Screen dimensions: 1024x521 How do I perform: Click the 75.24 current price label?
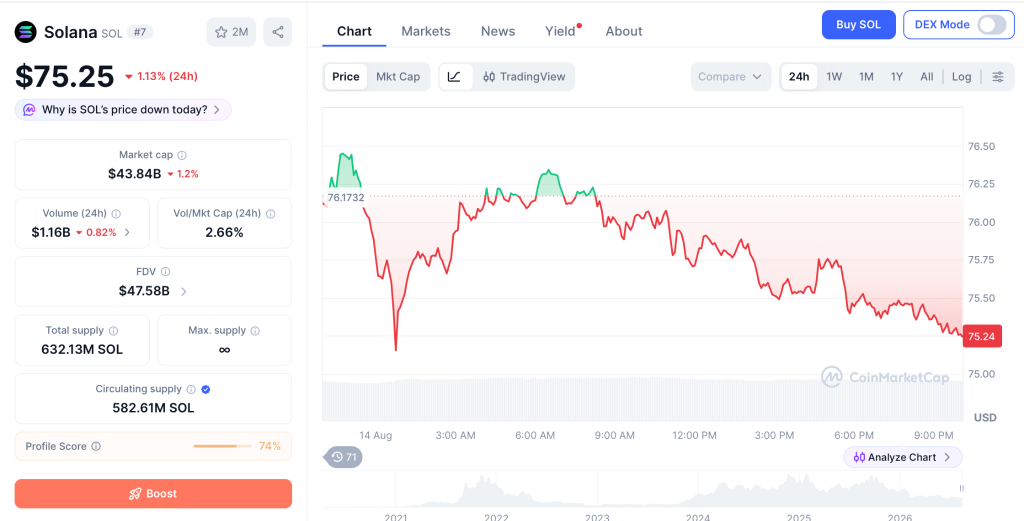(x=982, y=336)
